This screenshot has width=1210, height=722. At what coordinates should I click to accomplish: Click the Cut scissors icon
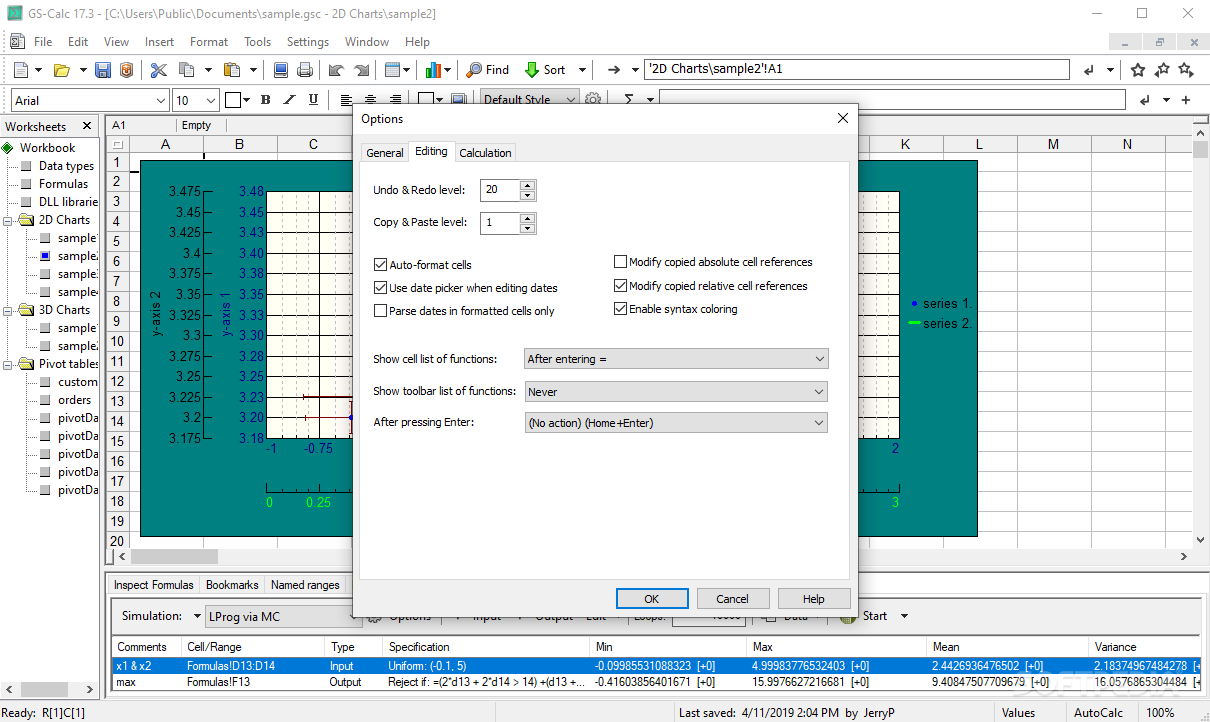tap(158, 70)
